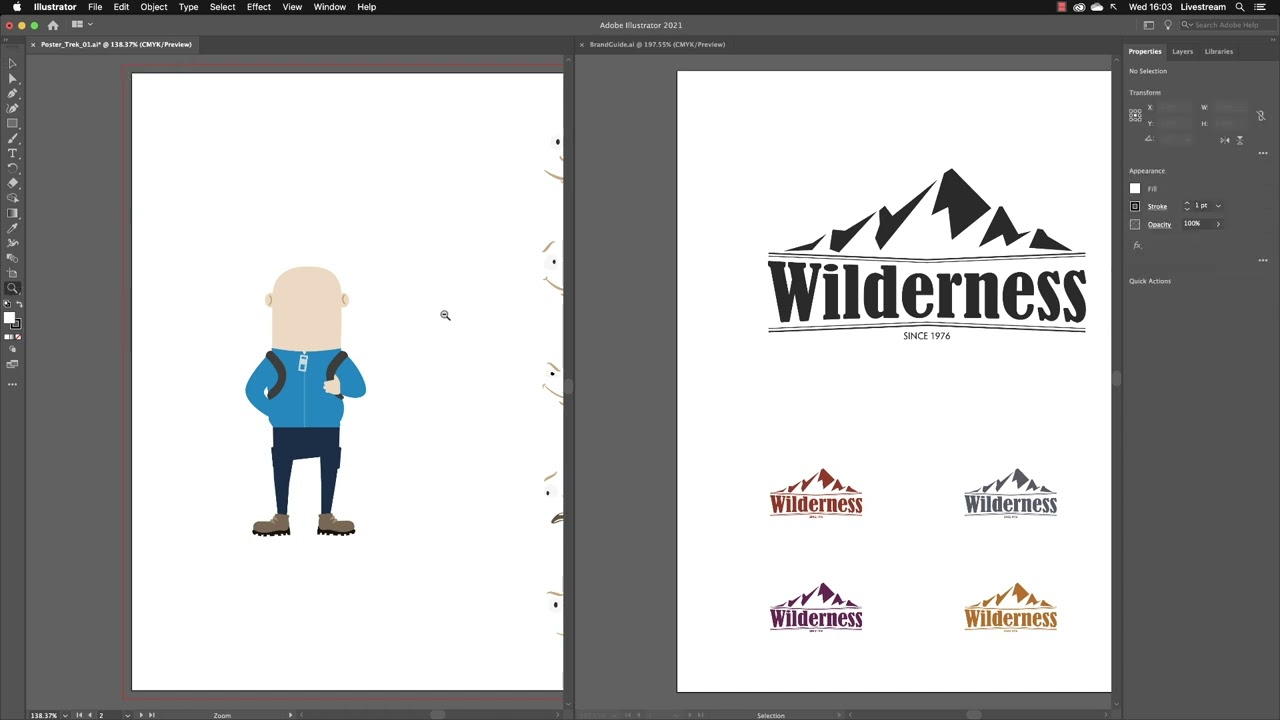
Task: Open macOS Spotlight search icon
Action: point(1240,7)
